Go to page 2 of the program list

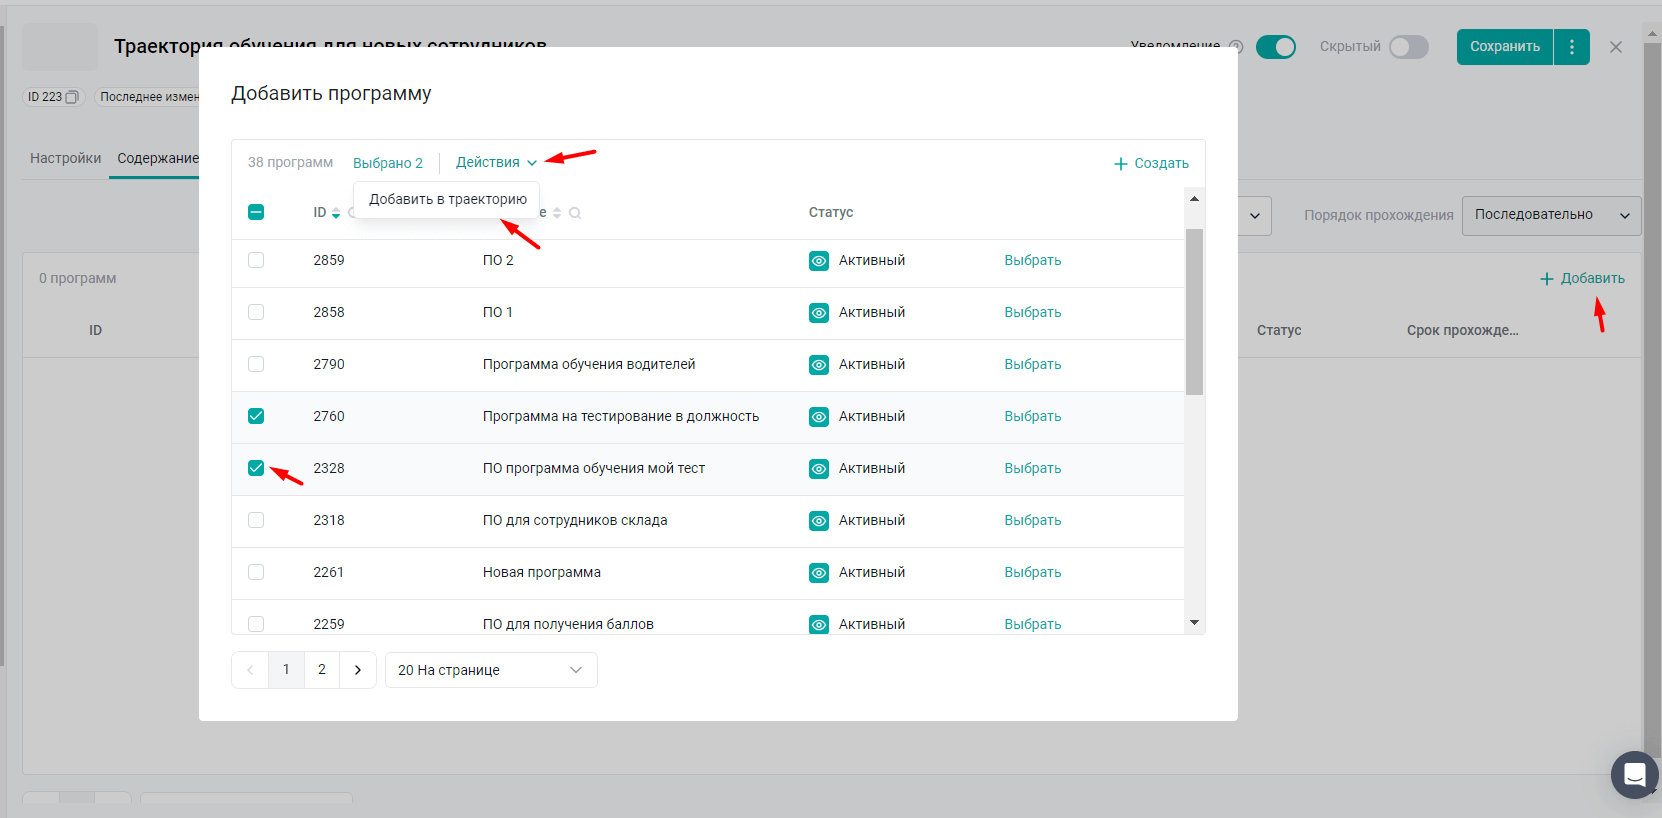tap(322, 670)
